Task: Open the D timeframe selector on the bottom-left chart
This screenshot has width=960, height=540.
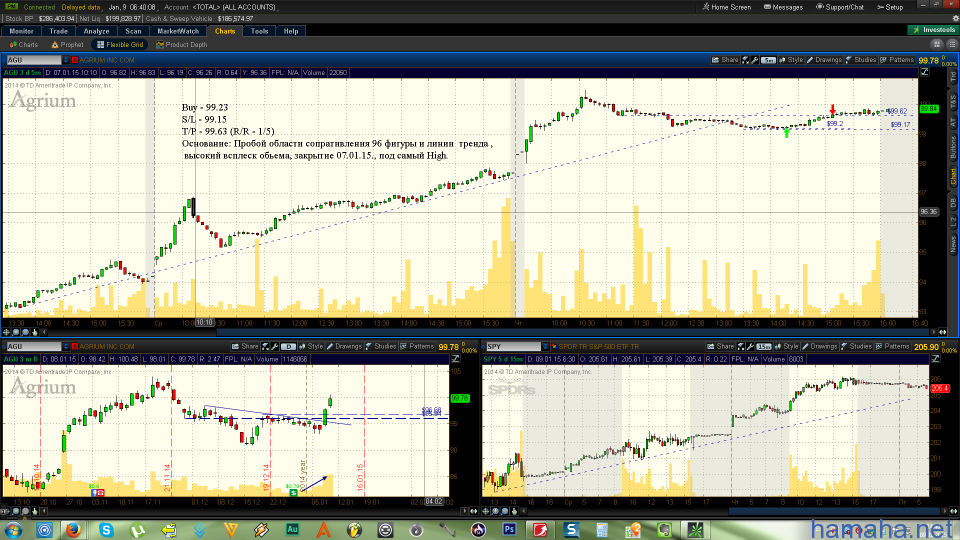Action: [x=288, y=347]
